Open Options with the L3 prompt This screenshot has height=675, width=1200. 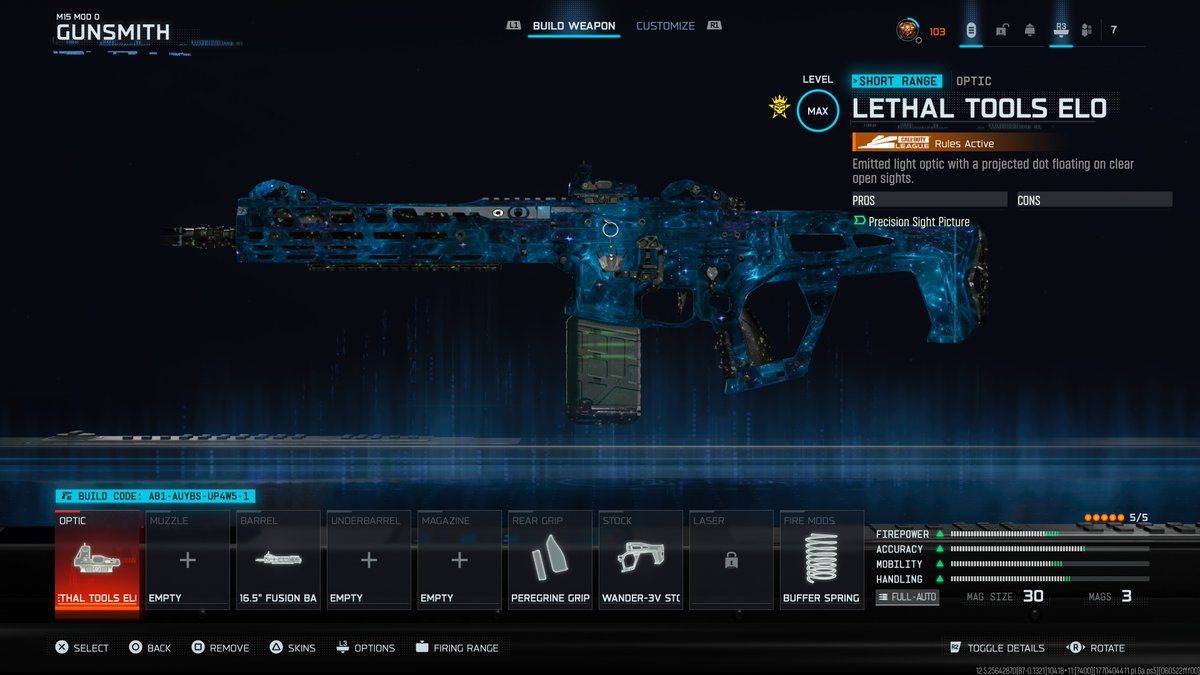(x=365, y=648)
